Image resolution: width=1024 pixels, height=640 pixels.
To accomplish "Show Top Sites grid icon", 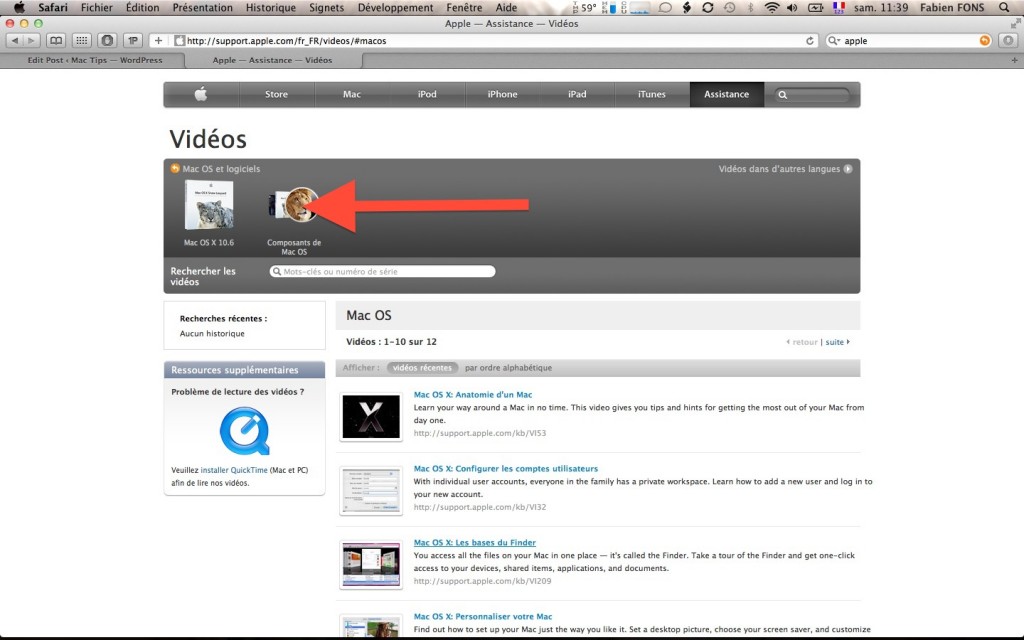I will click(82, 40).
